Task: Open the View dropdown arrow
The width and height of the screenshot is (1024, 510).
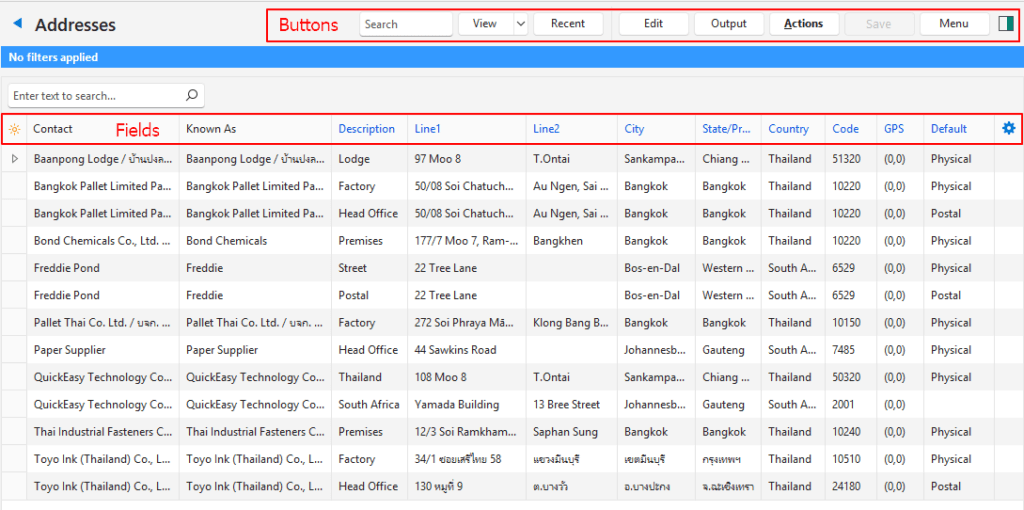Action: 520,24
